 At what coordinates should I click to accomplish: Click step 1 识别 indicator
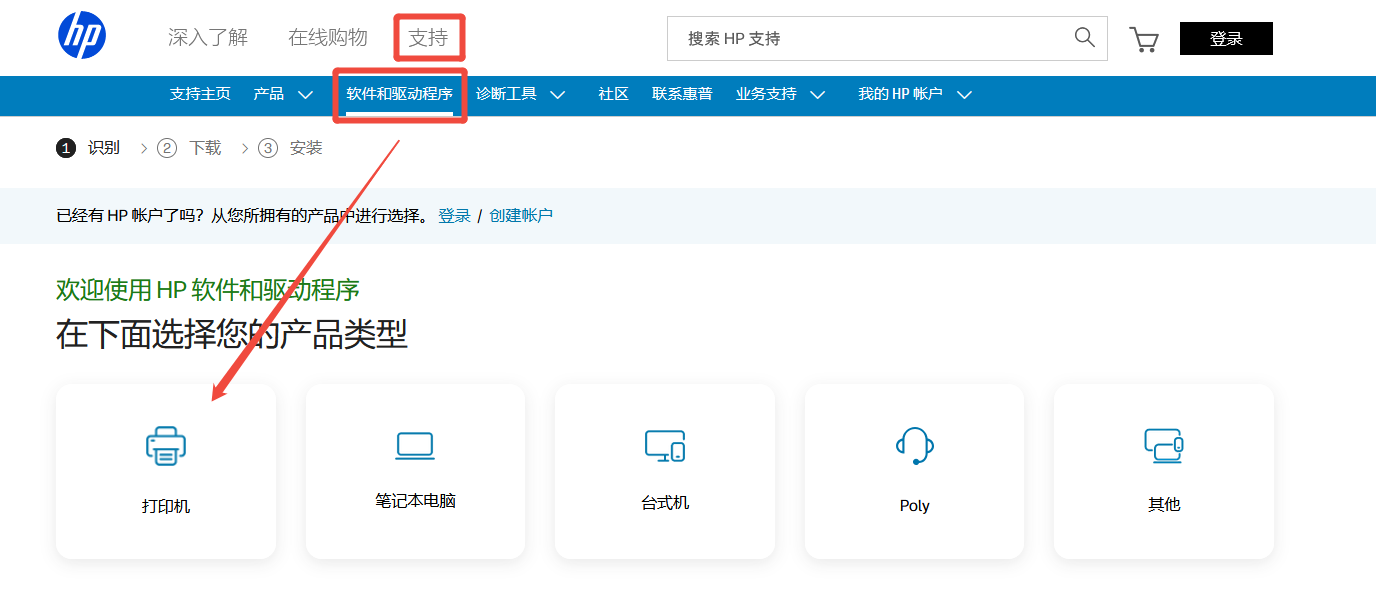(x=88, y=148)
